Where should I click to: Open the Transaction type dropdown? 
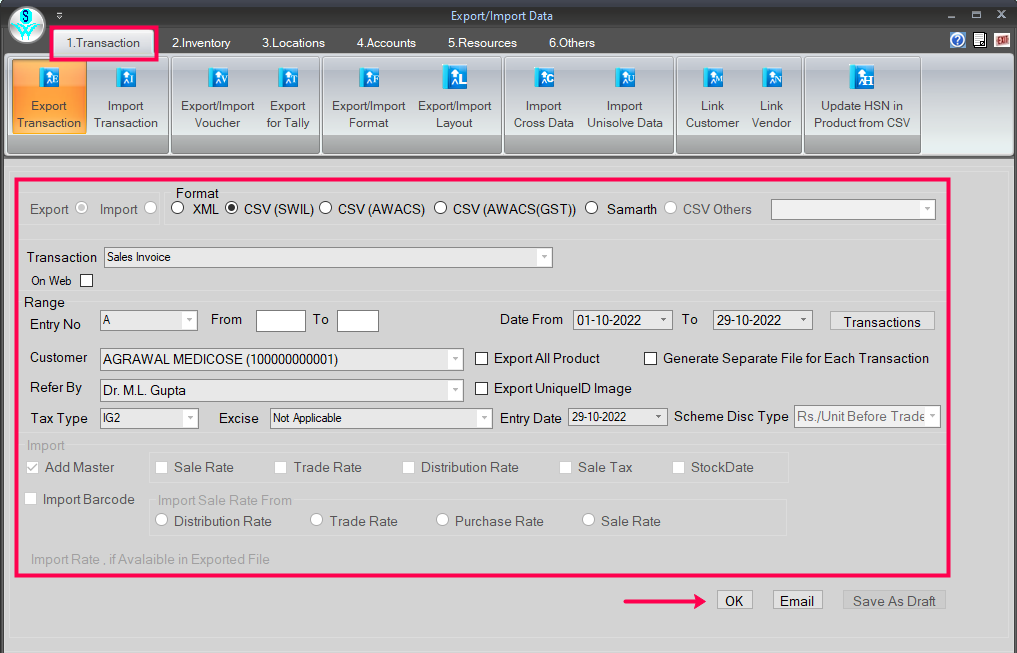tap(544, 257)
